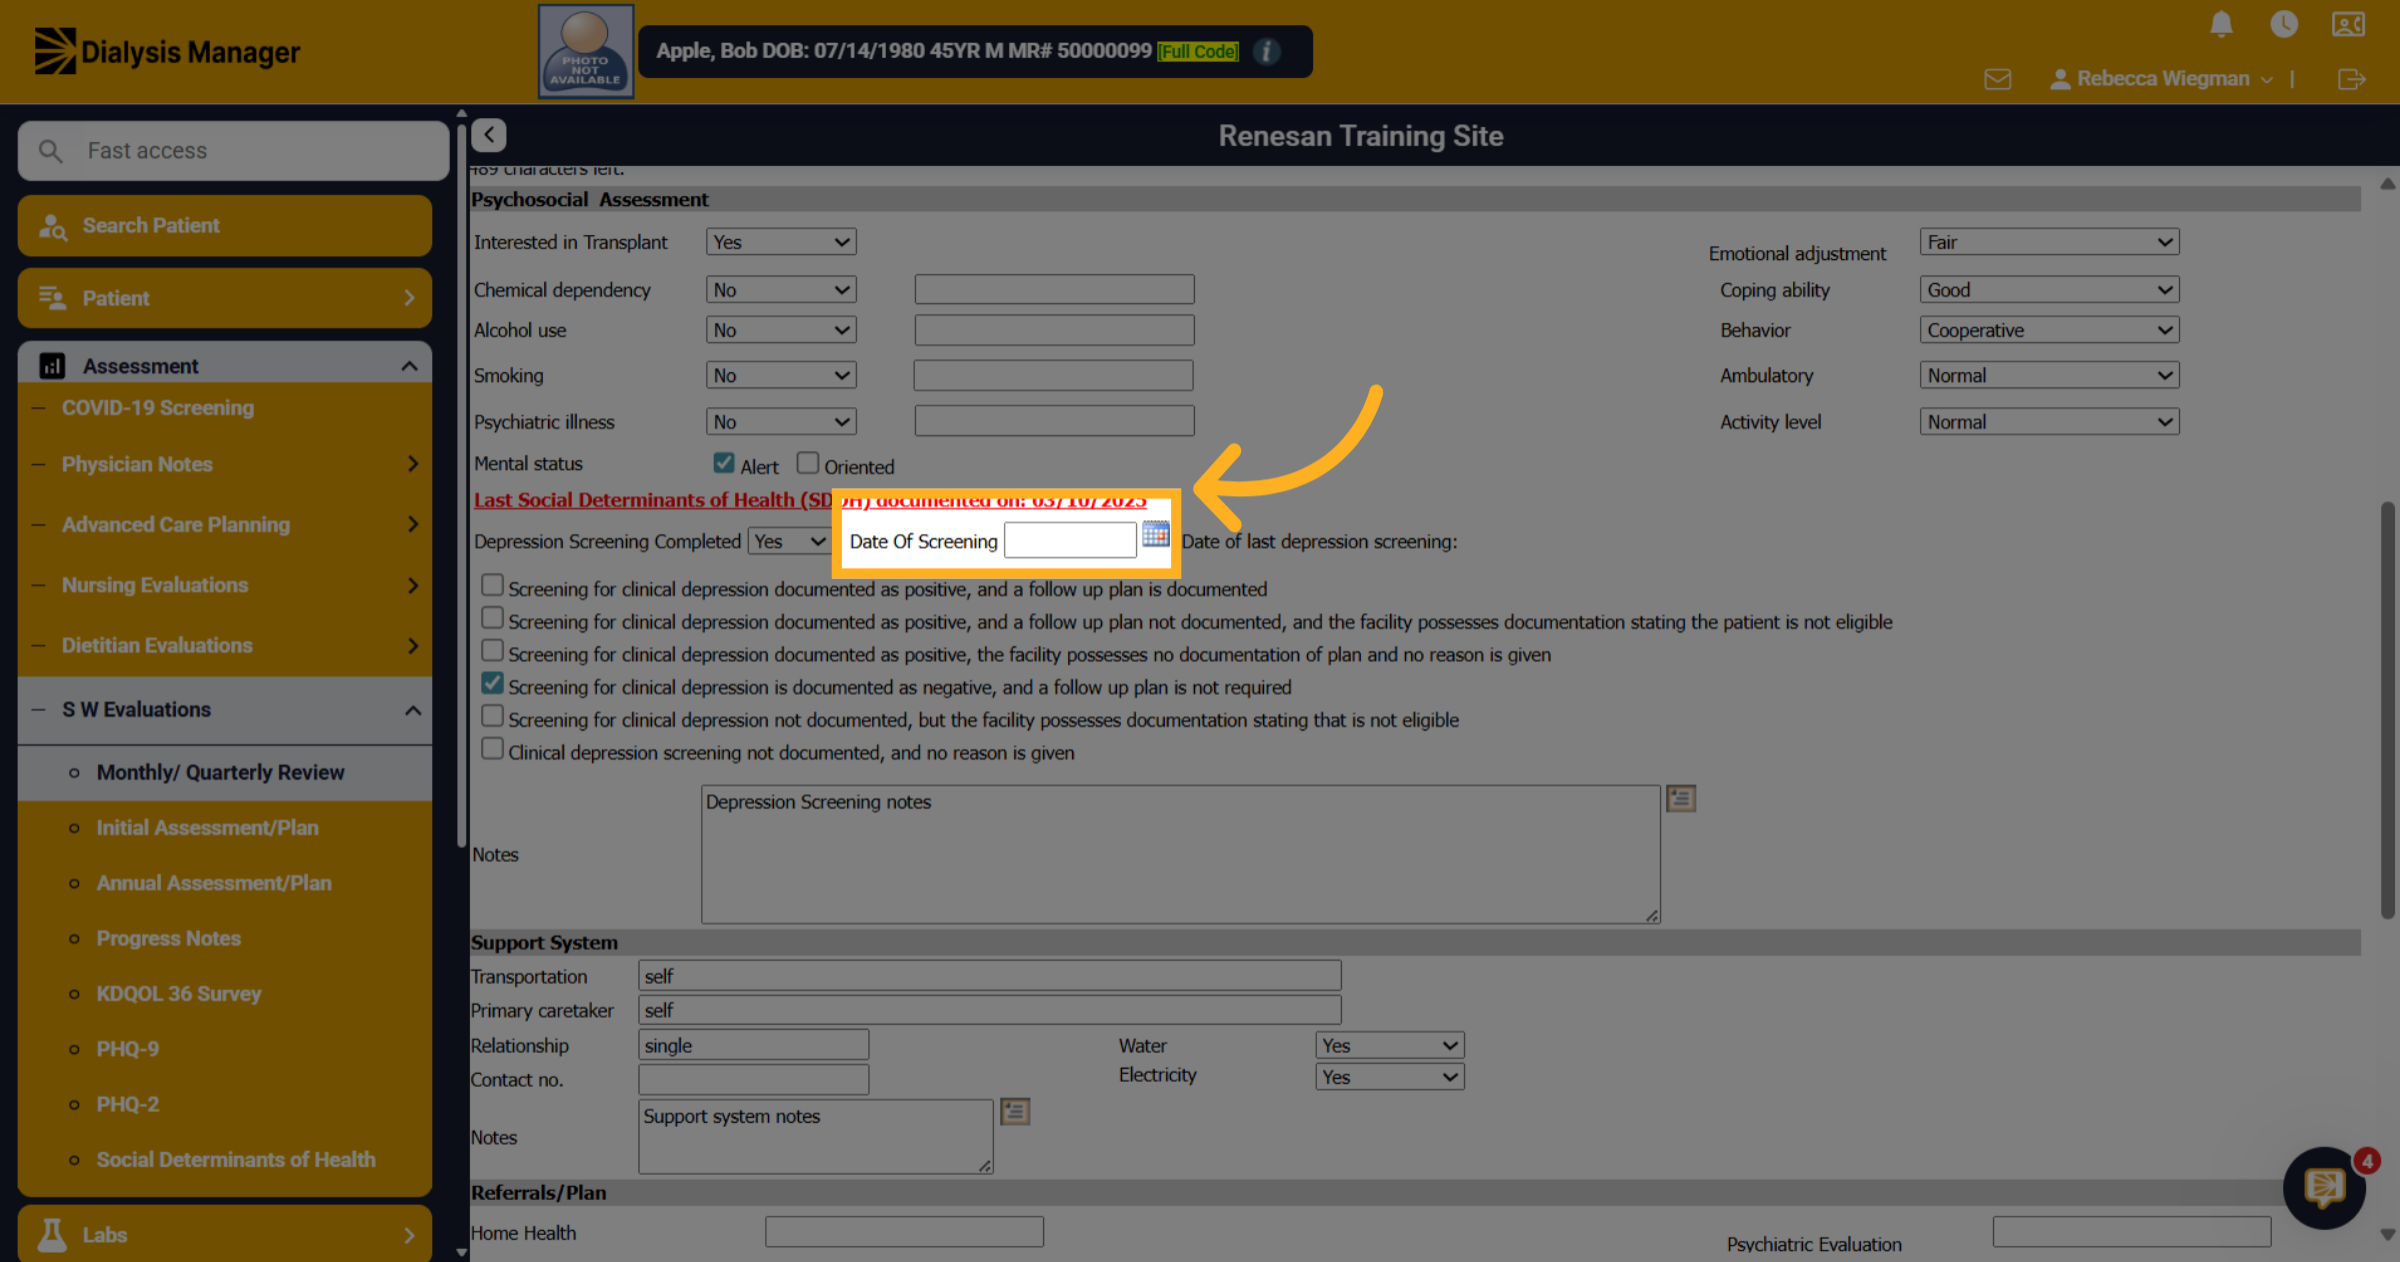Viewport: 2400px width, 1262px height.
Task: Collapse sidebar using back arrow button
Action: (489, 135)
